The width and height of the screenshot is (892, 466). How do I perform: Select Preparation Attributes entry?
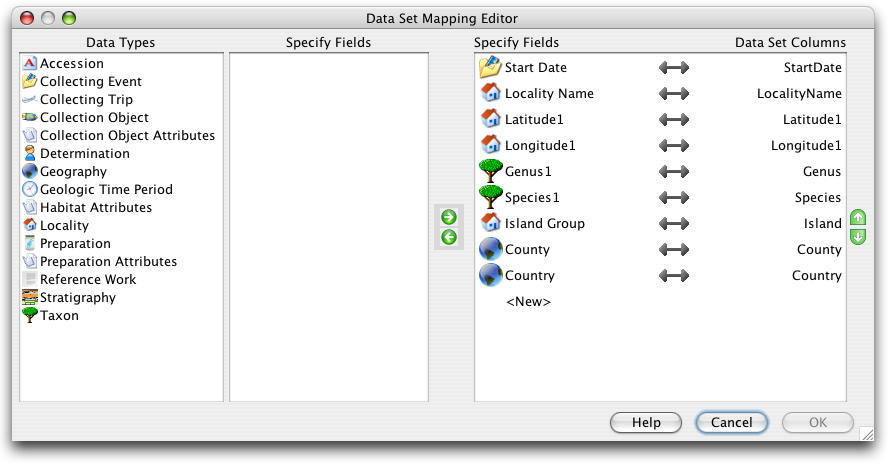108,262
